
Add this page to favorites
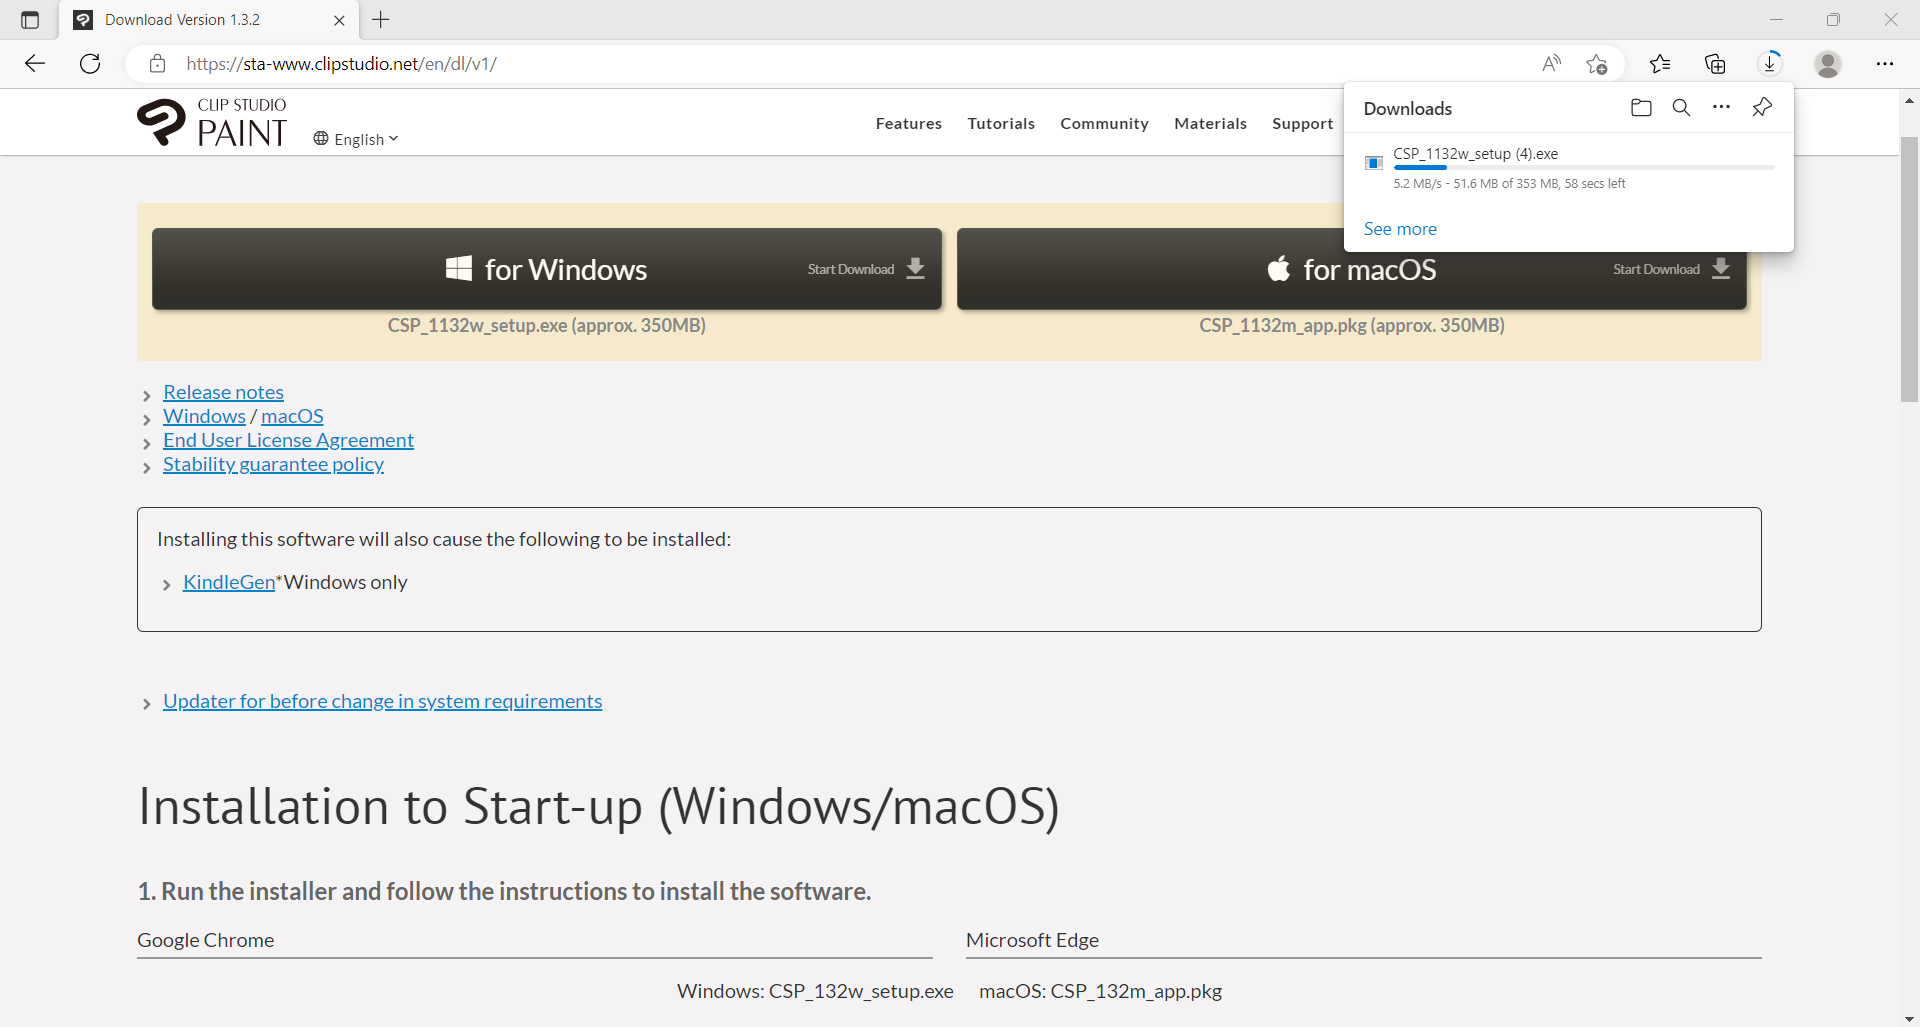click(1596, 64)
